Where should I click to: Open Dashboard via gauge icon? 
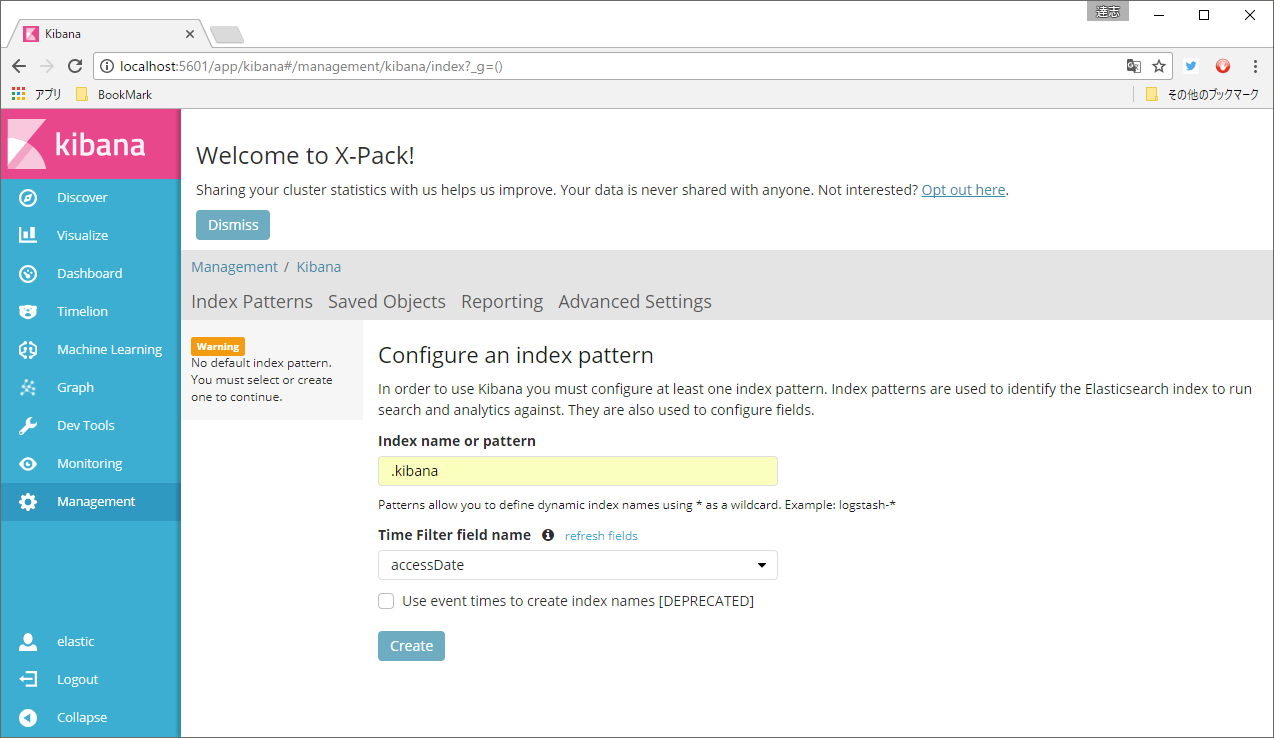[x=28, y=274]
